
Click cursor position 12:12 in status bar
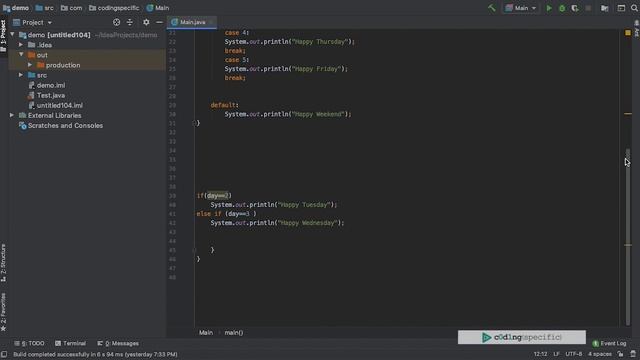[x=540, y=354]
